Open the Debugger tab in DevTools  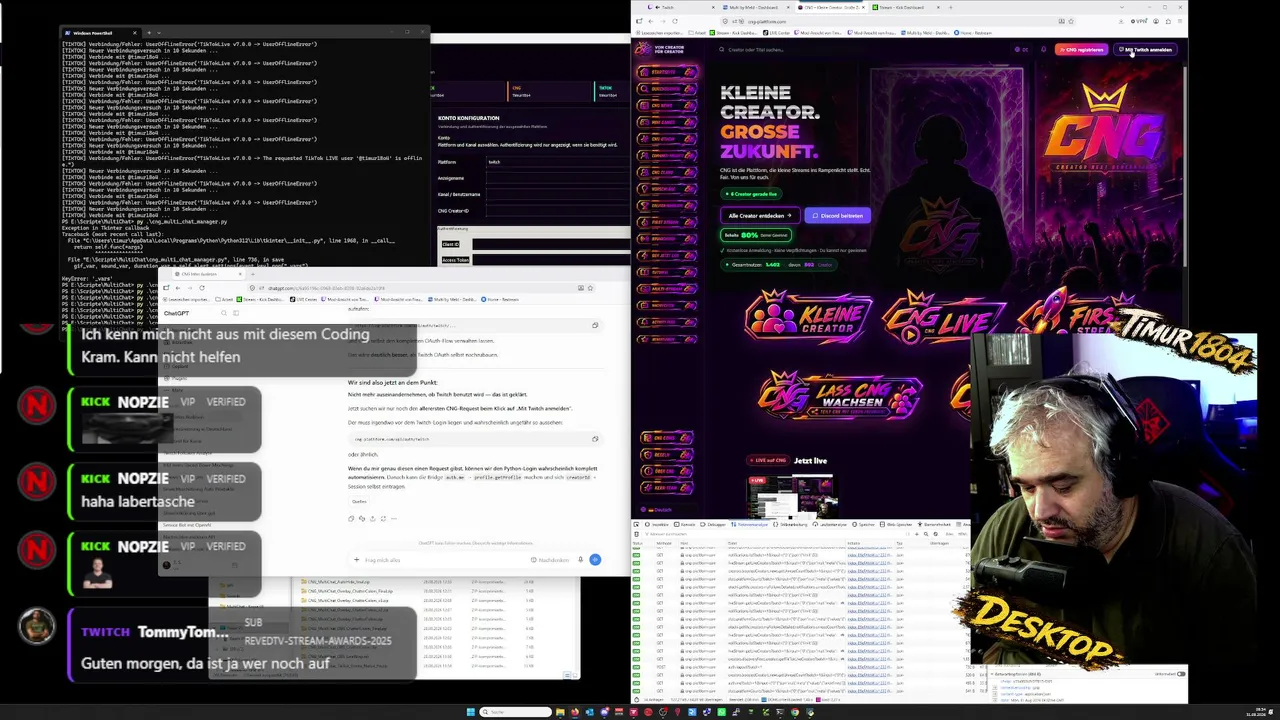click(x=714, y=524)
